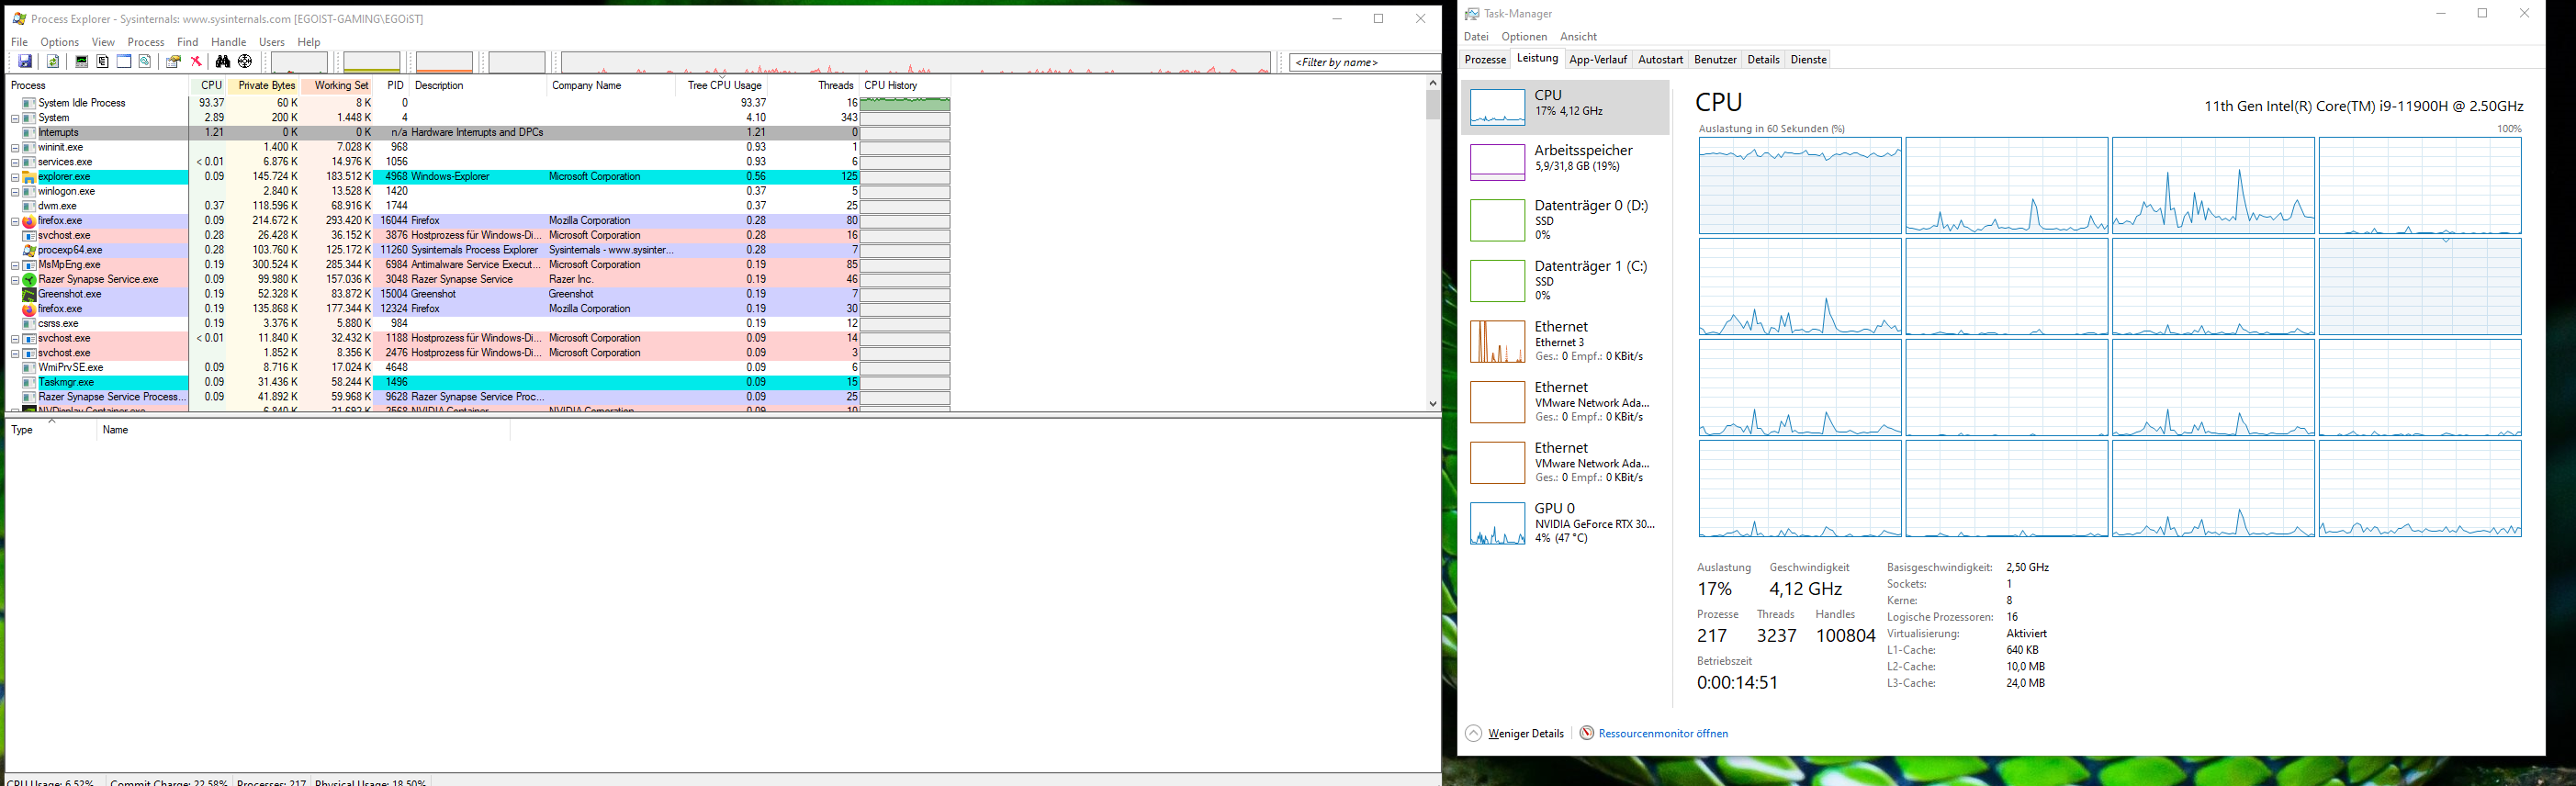Select the GPU 0 graph thumbnail
Viewport: 2576px width, 786px height.
pos(1497,523)
